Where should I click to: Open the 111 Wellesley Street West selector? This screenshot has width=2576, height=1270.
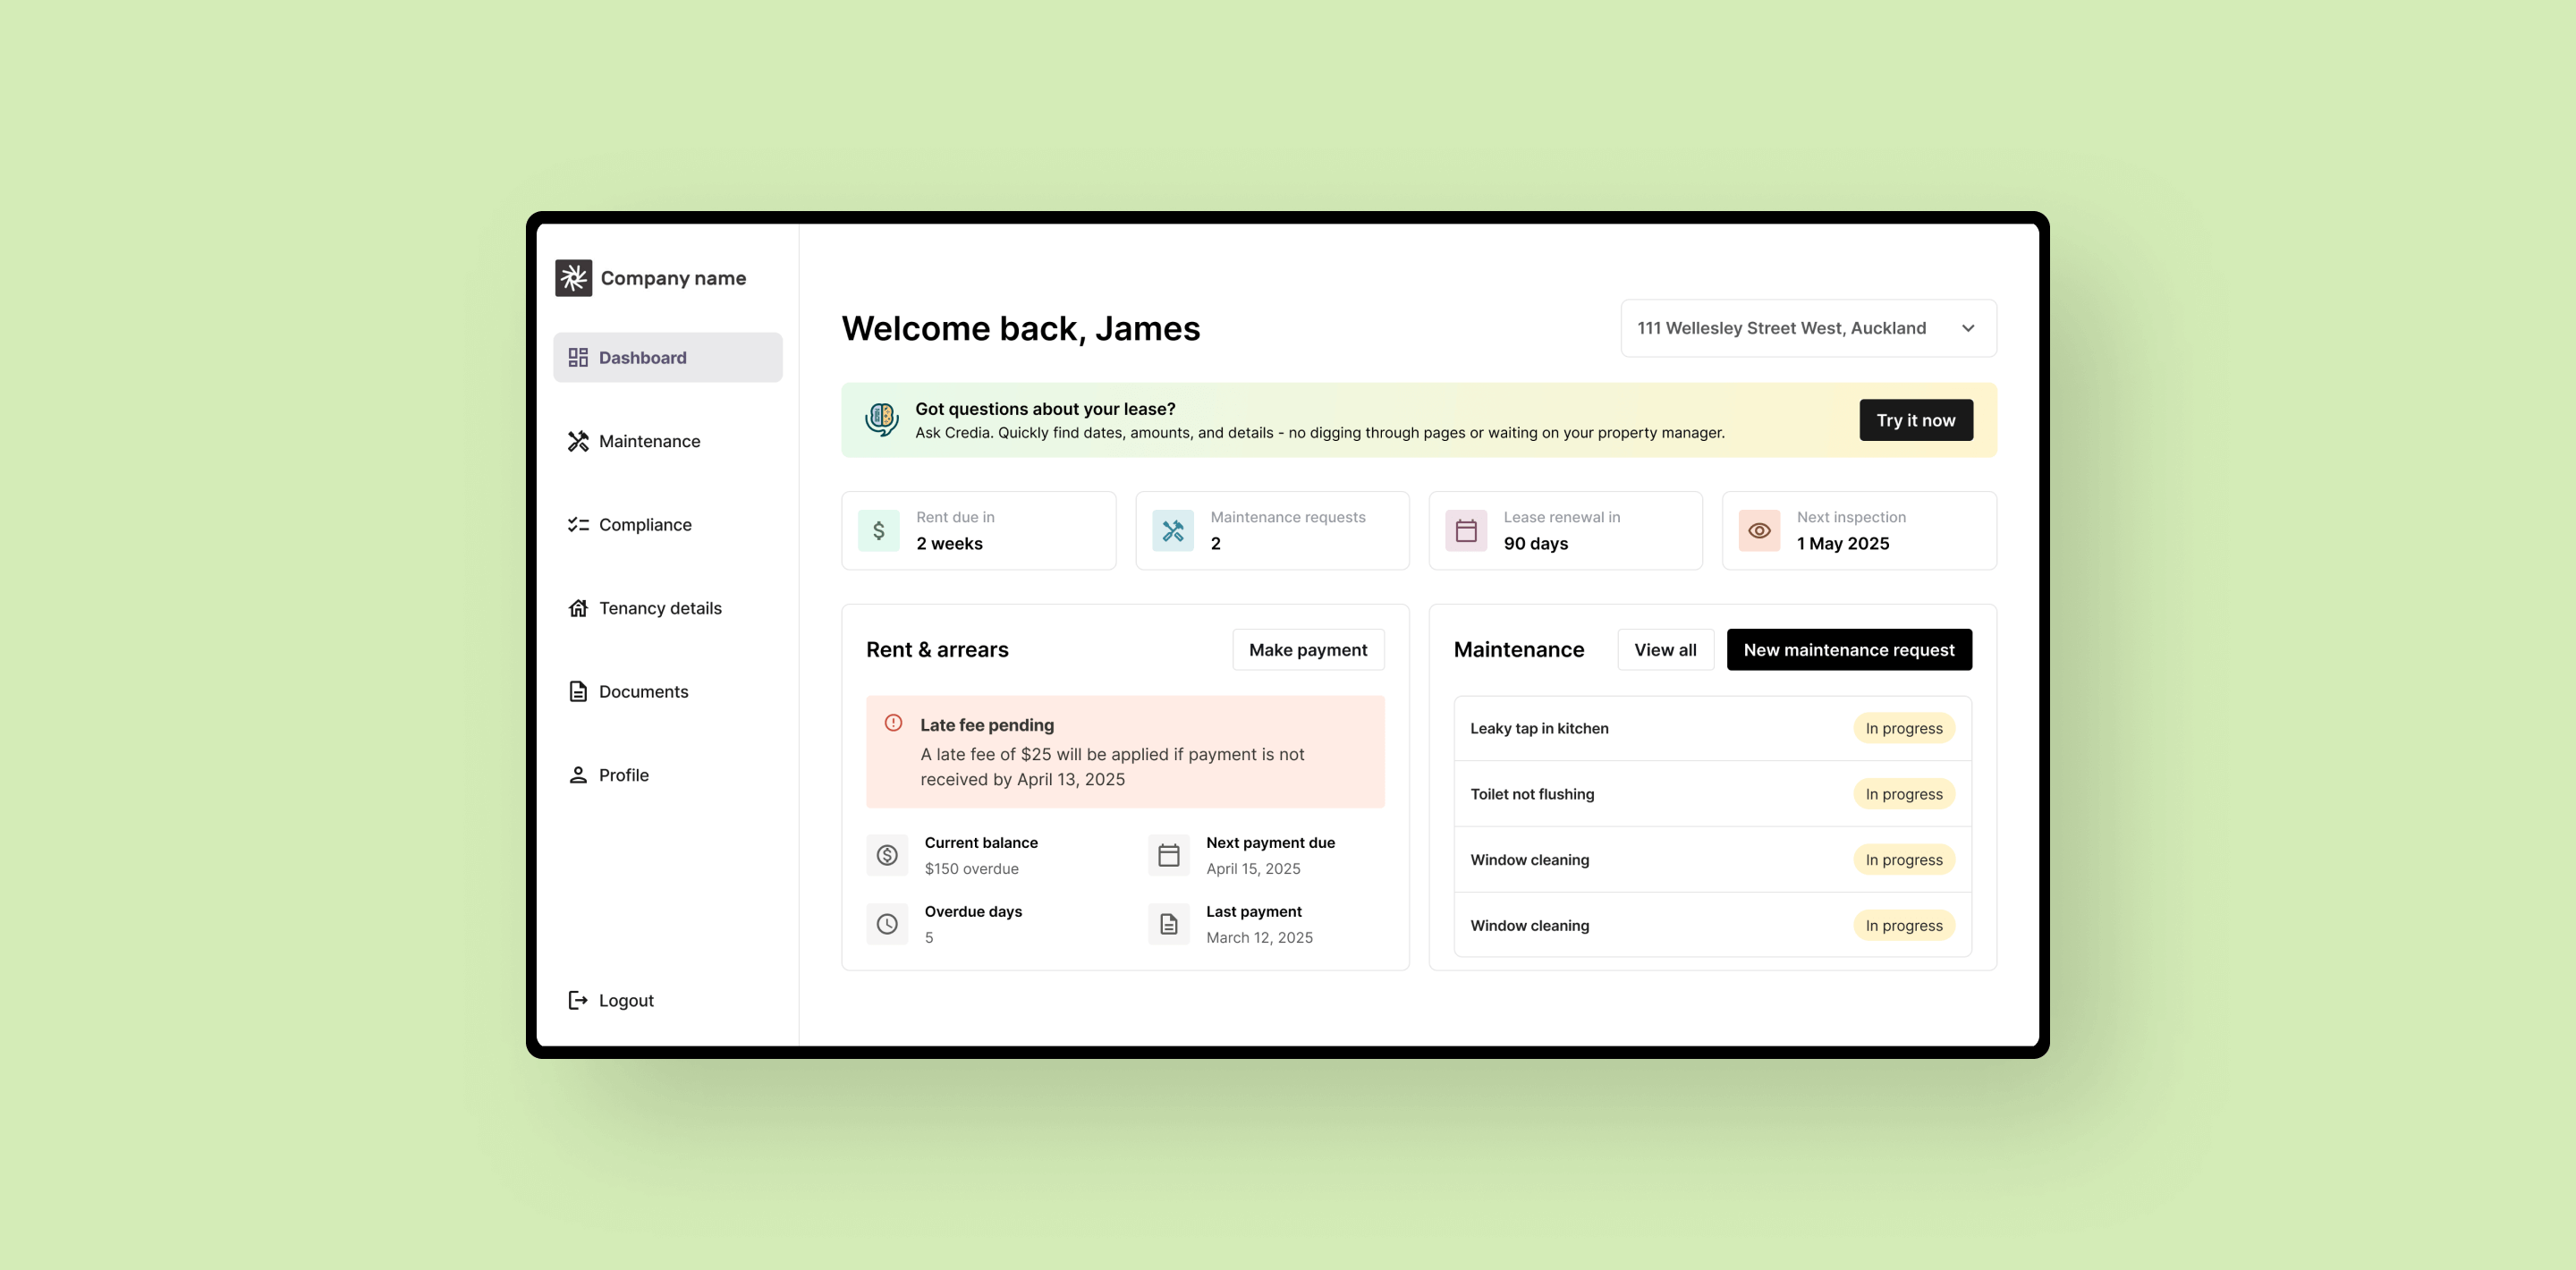click(x=1780, y=328)
